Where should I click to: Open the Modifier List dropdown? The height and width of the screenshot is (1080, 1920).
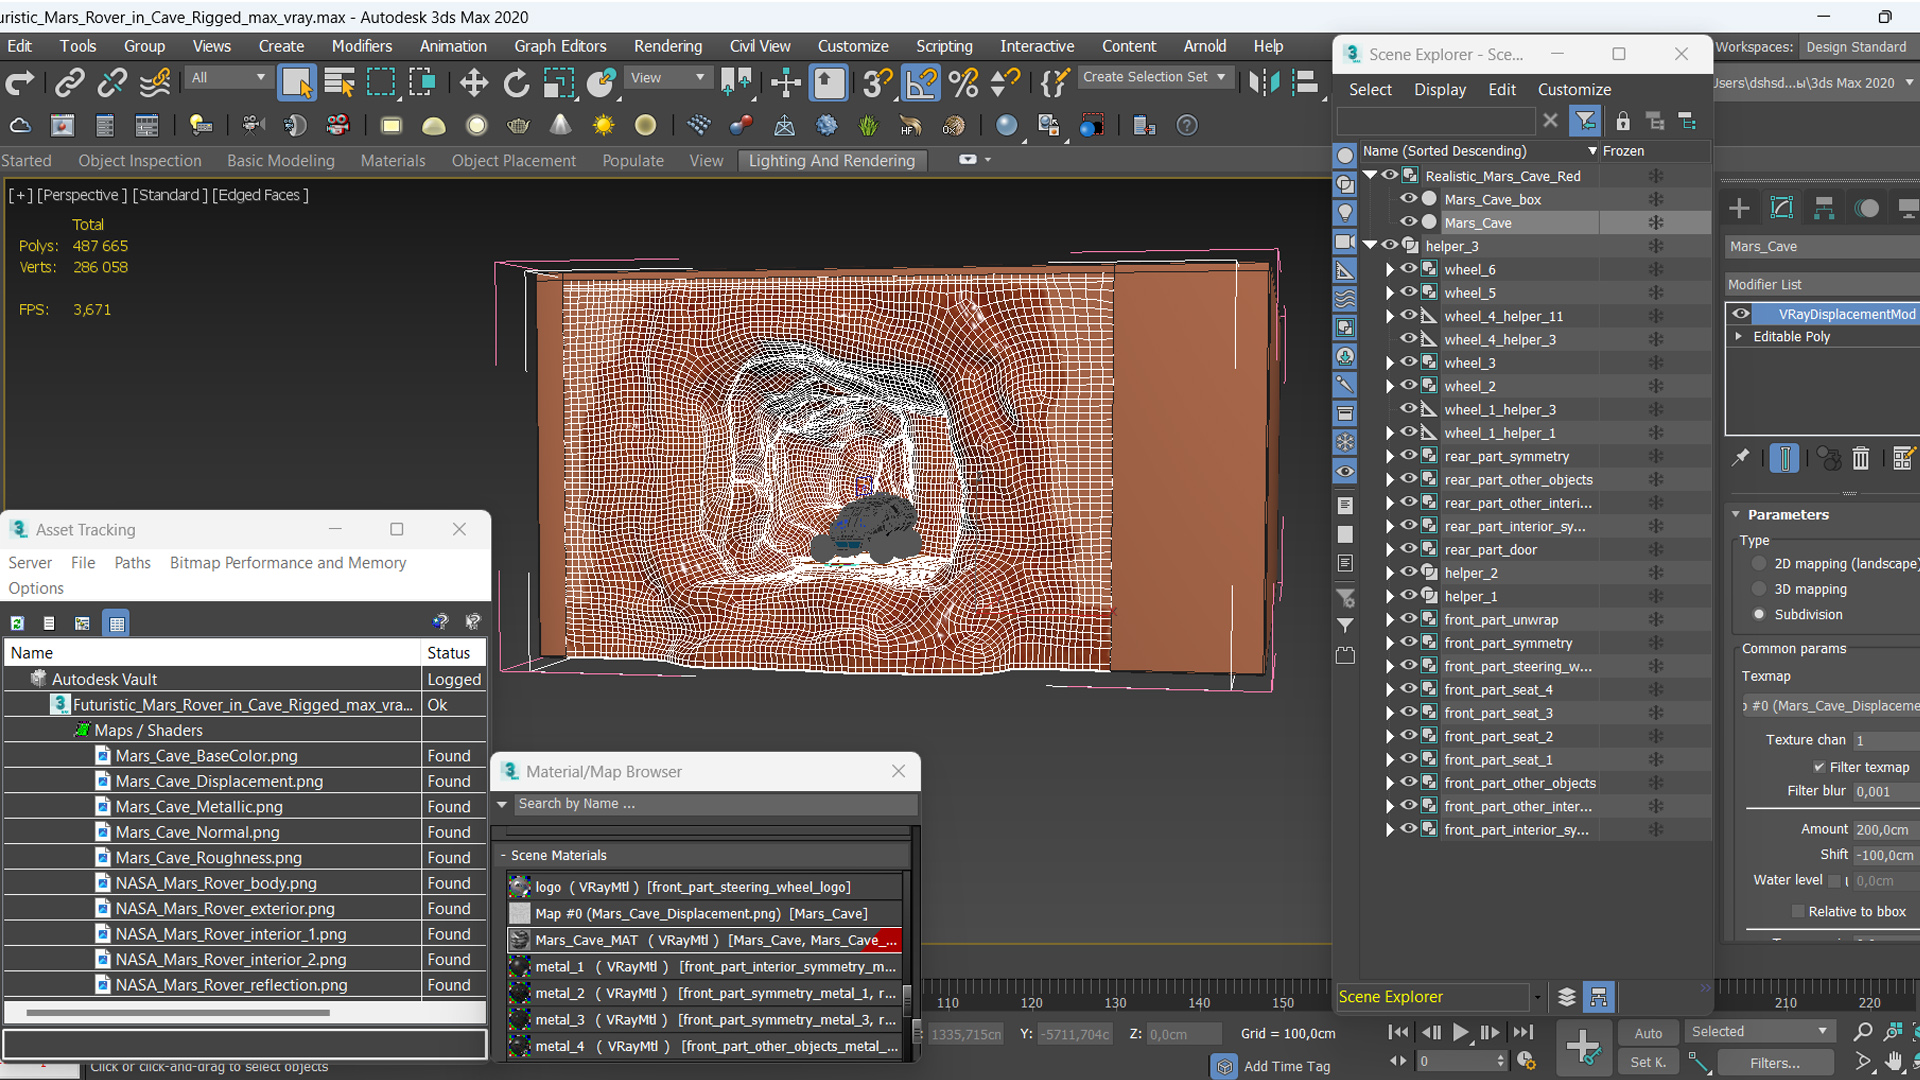pos(1822,284)
